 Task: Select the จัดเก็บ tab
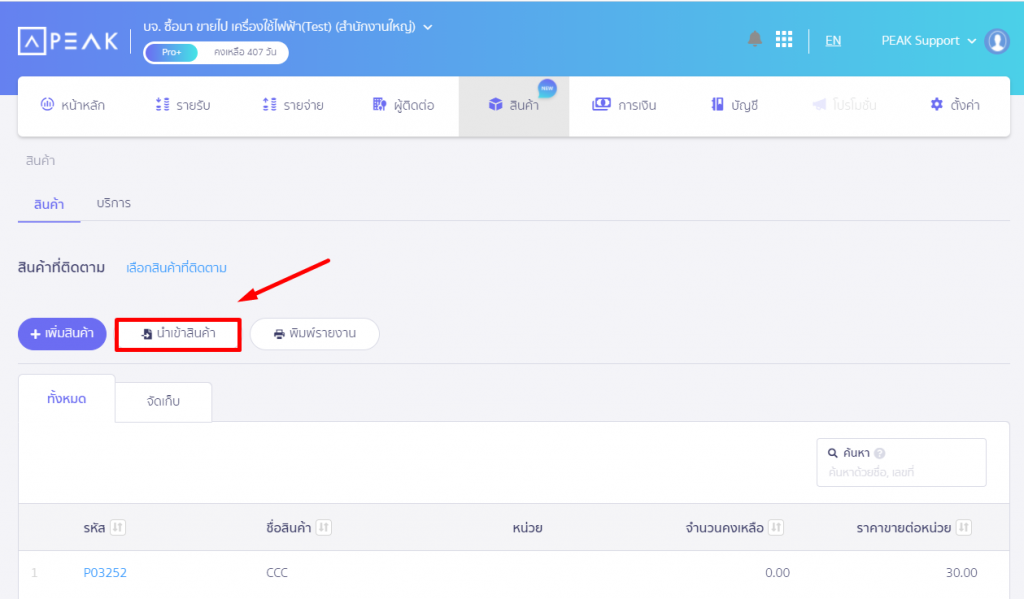coord(163,402)
